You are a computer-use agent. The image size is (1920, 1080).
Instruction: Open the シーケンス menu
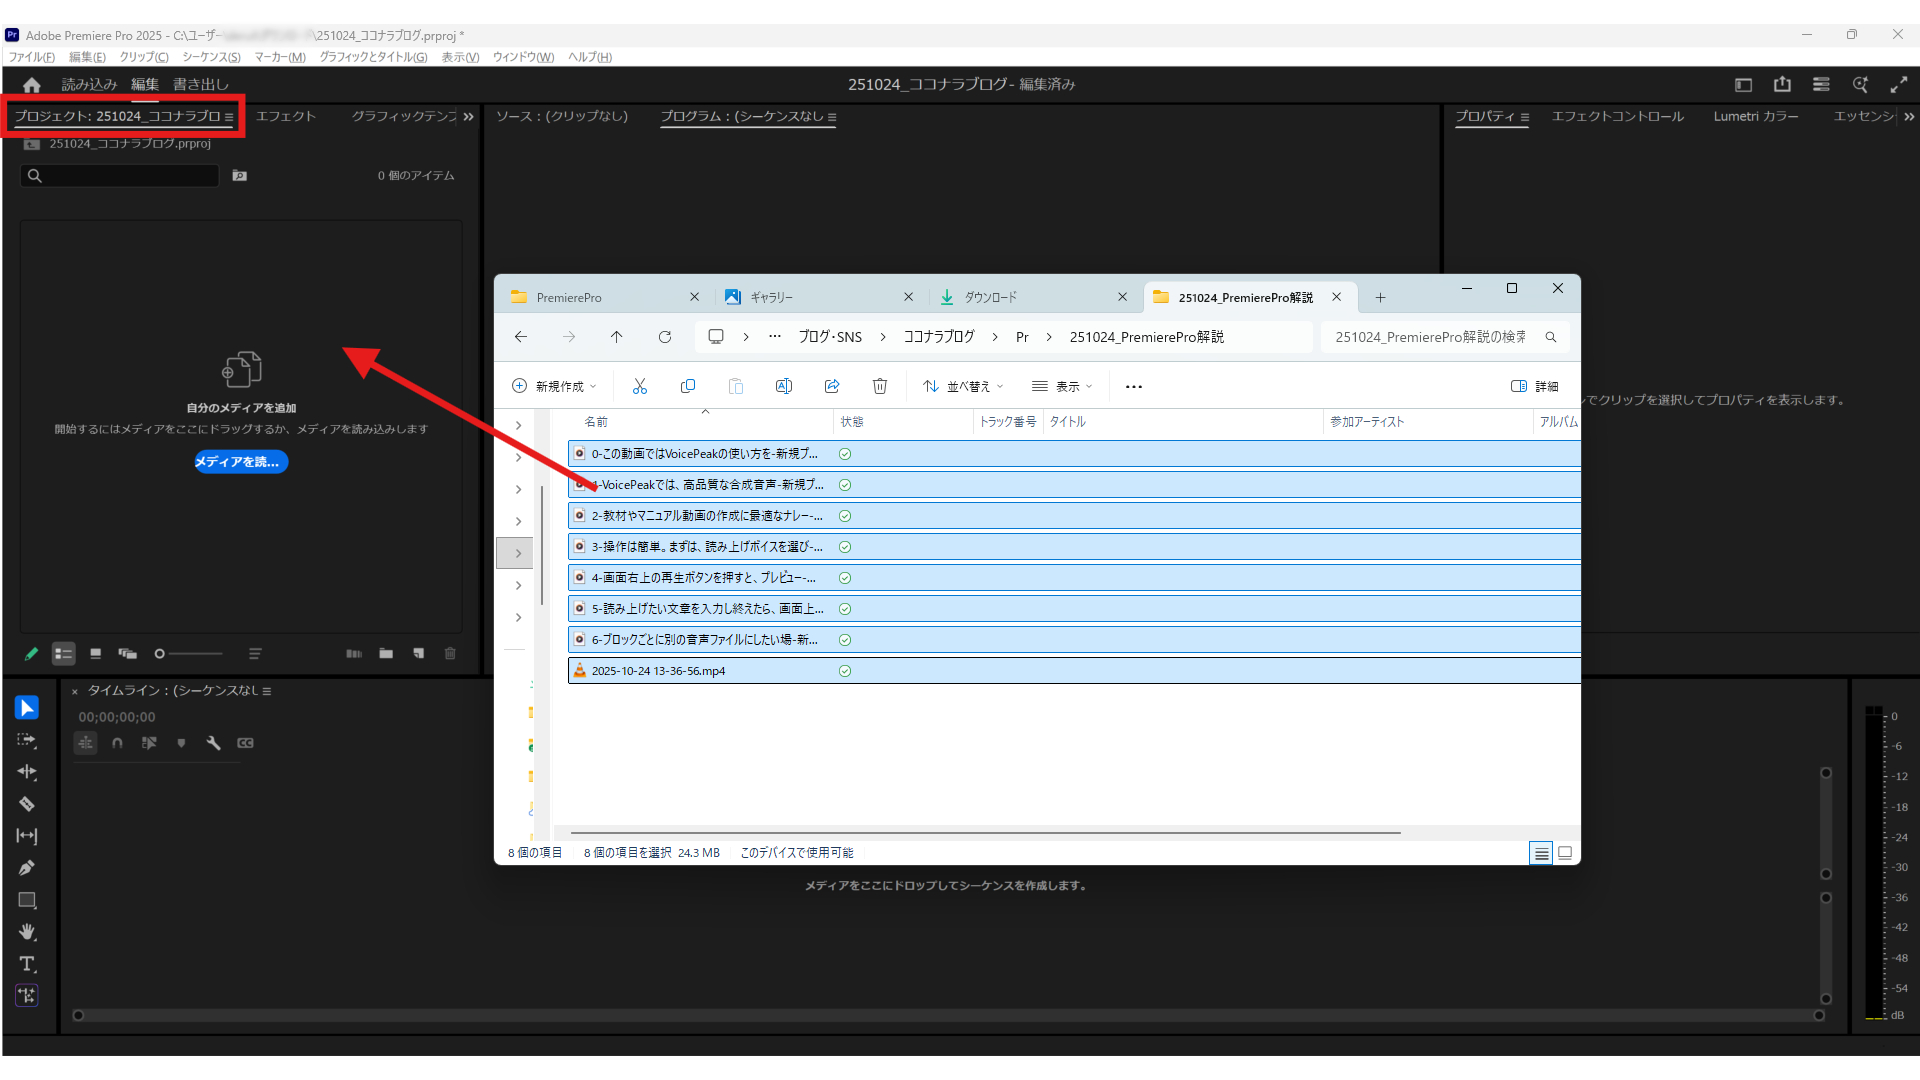coord(211,57)
